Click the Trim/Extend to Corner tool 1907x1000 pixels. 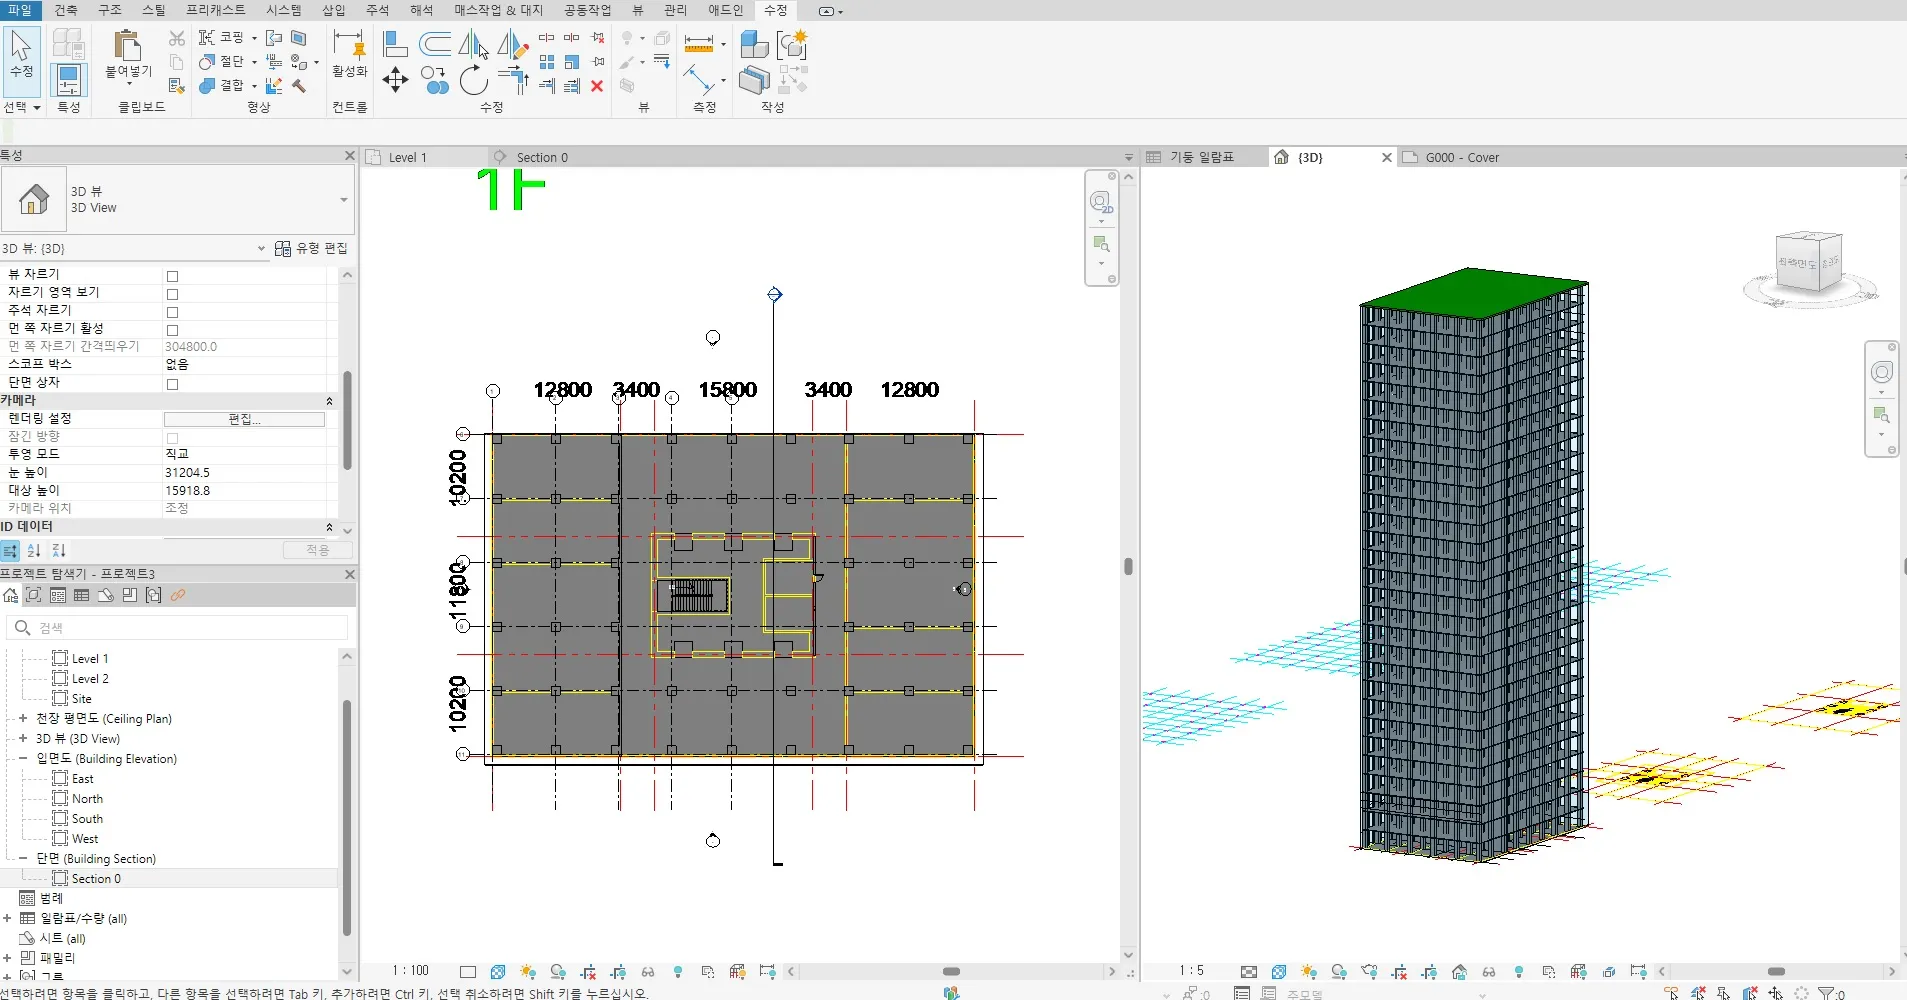pos(513,80)
